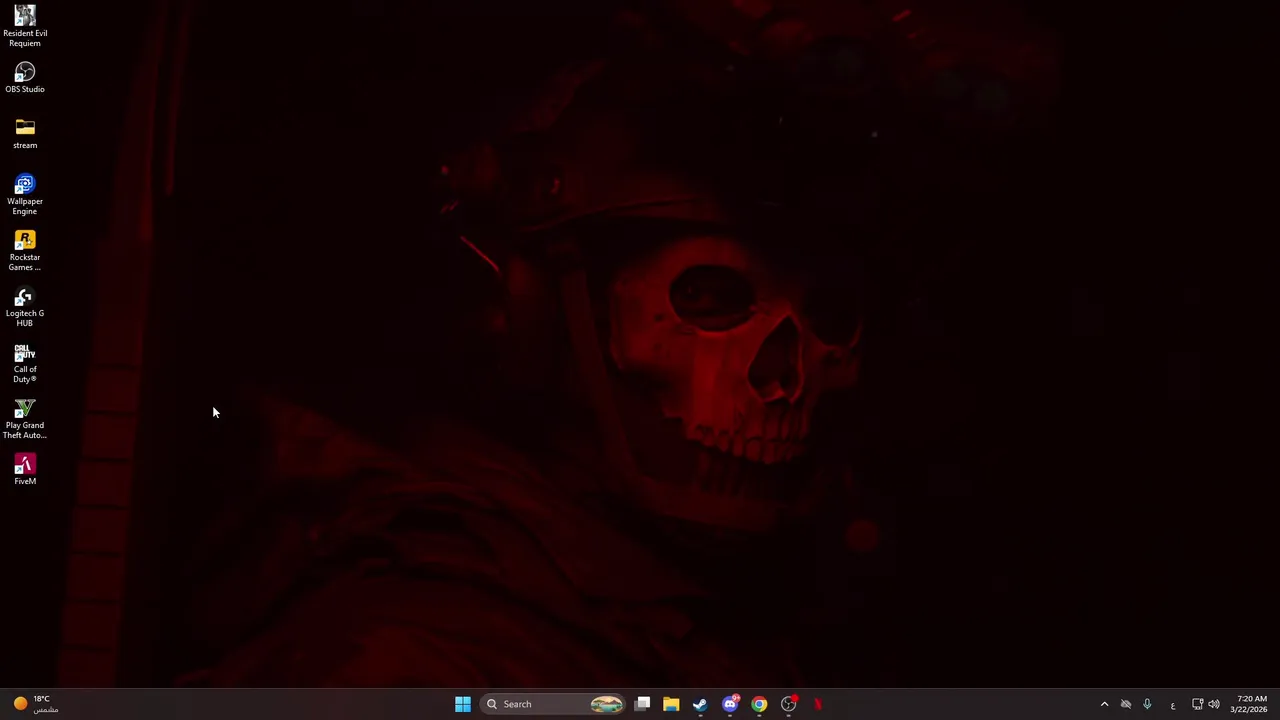
Task: Open Task View from the taskbar
Action: (x=643, y=704)
